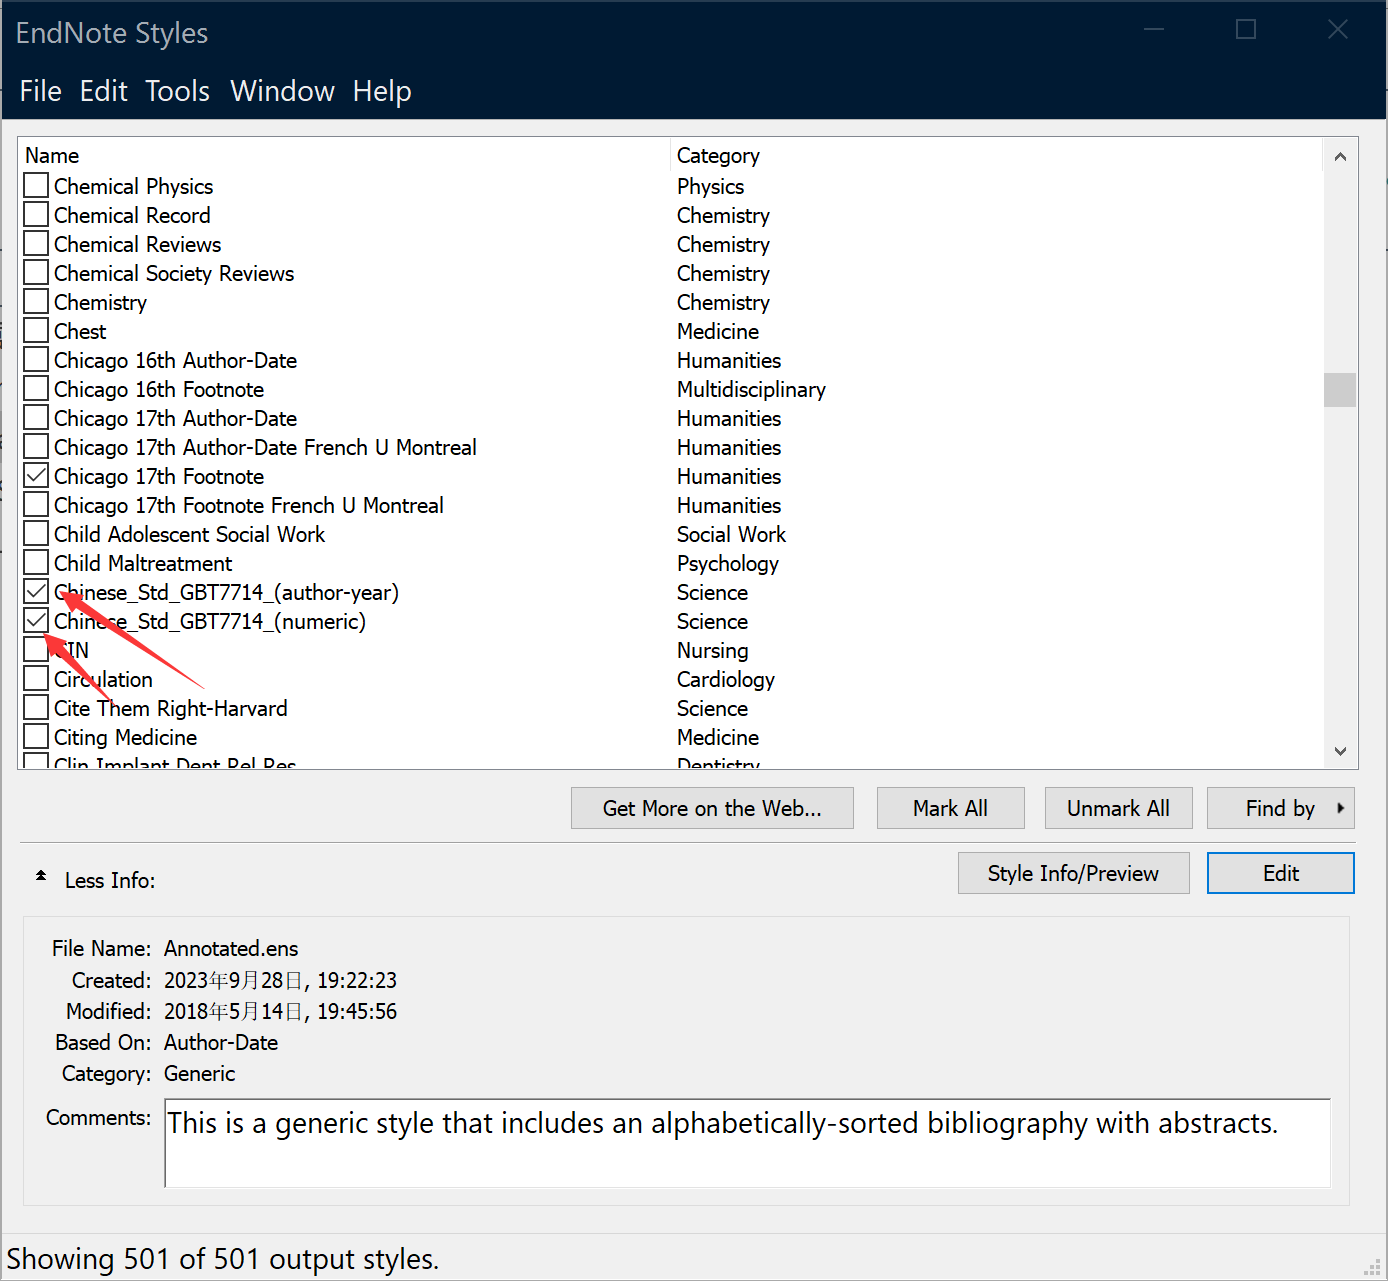Click Get More on the Web button

[x=712, y=808]
